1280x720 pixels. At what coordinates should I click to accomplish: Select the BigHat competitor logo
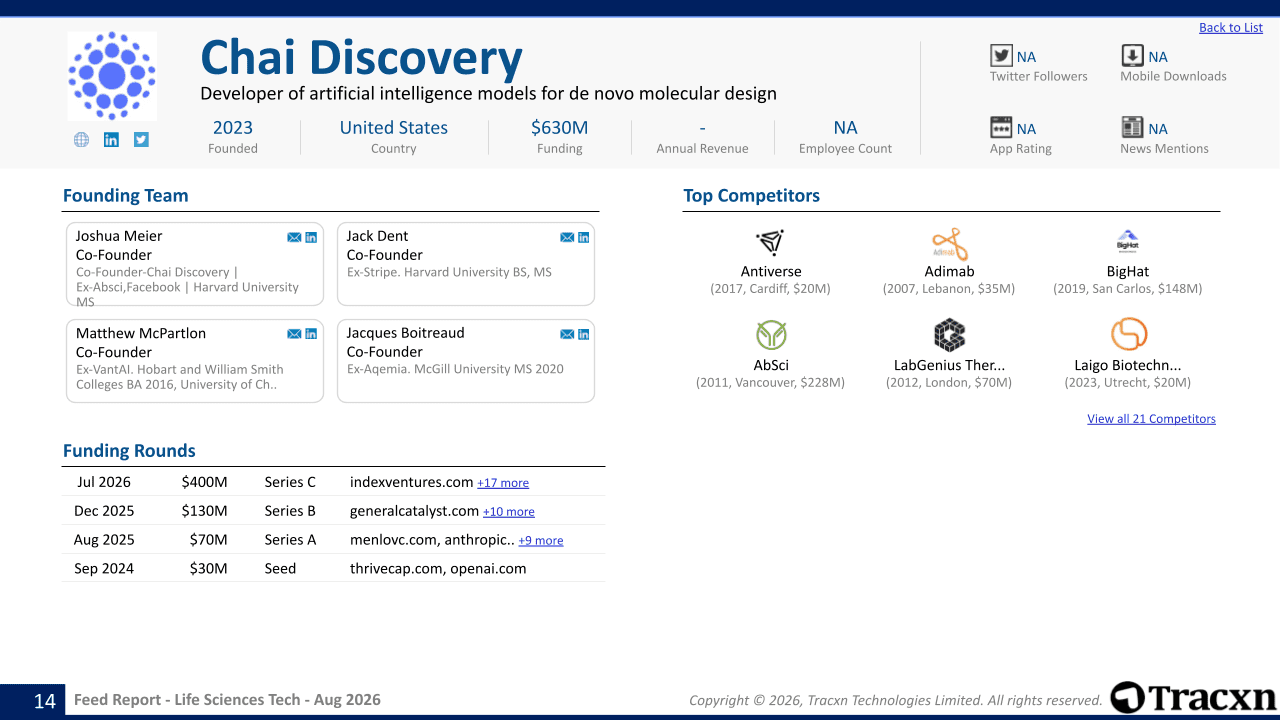(x=1127, y=242)
